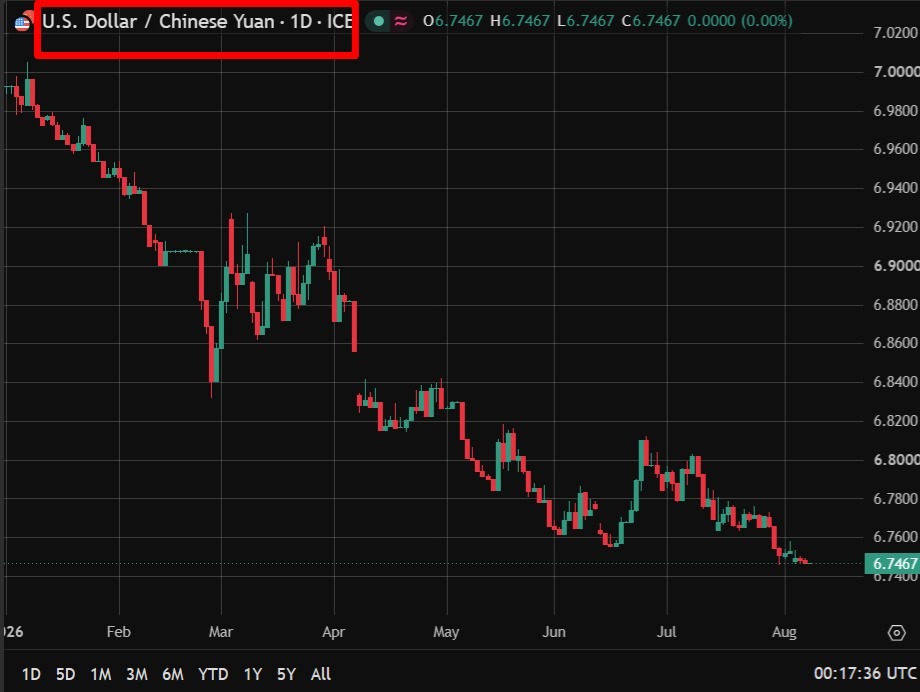920x692 pixels.
Task: Click the Apr label on time axis
Action: point(333,632)
